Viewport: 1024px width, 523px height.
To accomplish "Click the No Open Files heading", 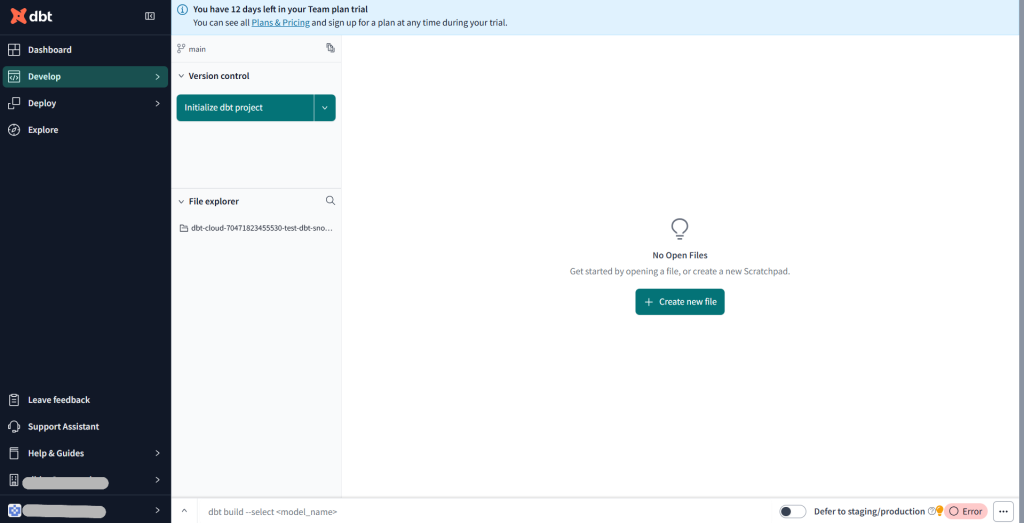I will pos(680,255).
